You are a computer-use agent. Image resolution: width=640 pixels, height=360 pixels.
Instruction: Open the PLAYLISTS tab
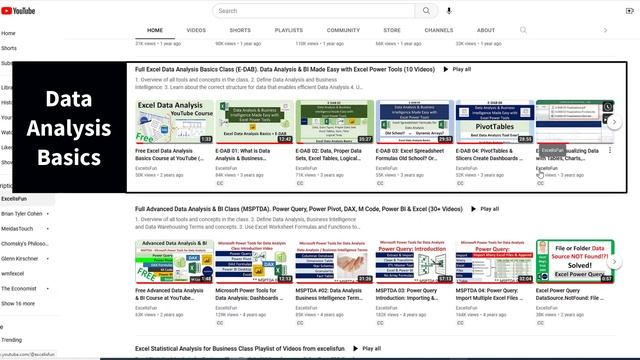click(x=289, y=30)
